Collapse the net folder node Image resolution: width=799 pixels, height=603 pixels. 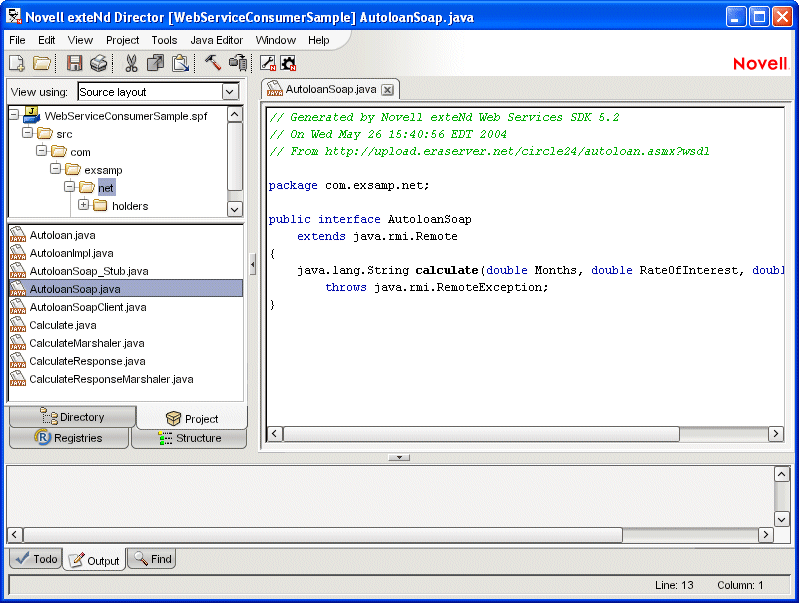pyautogui.click(x=69, y=187)
